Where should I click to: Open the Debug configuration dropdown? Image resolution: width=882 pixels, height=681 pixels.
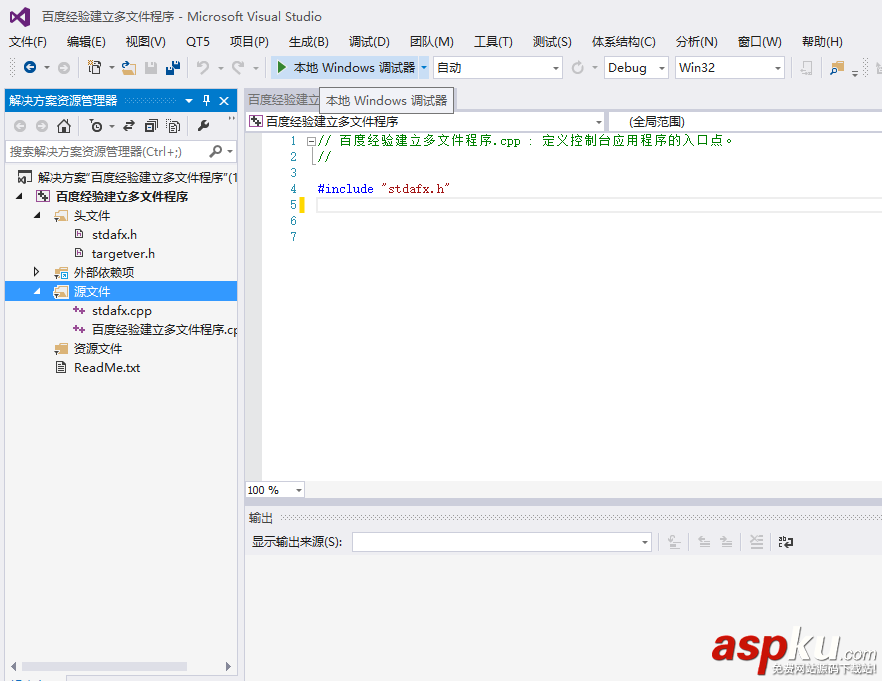(x=636, y=68)
